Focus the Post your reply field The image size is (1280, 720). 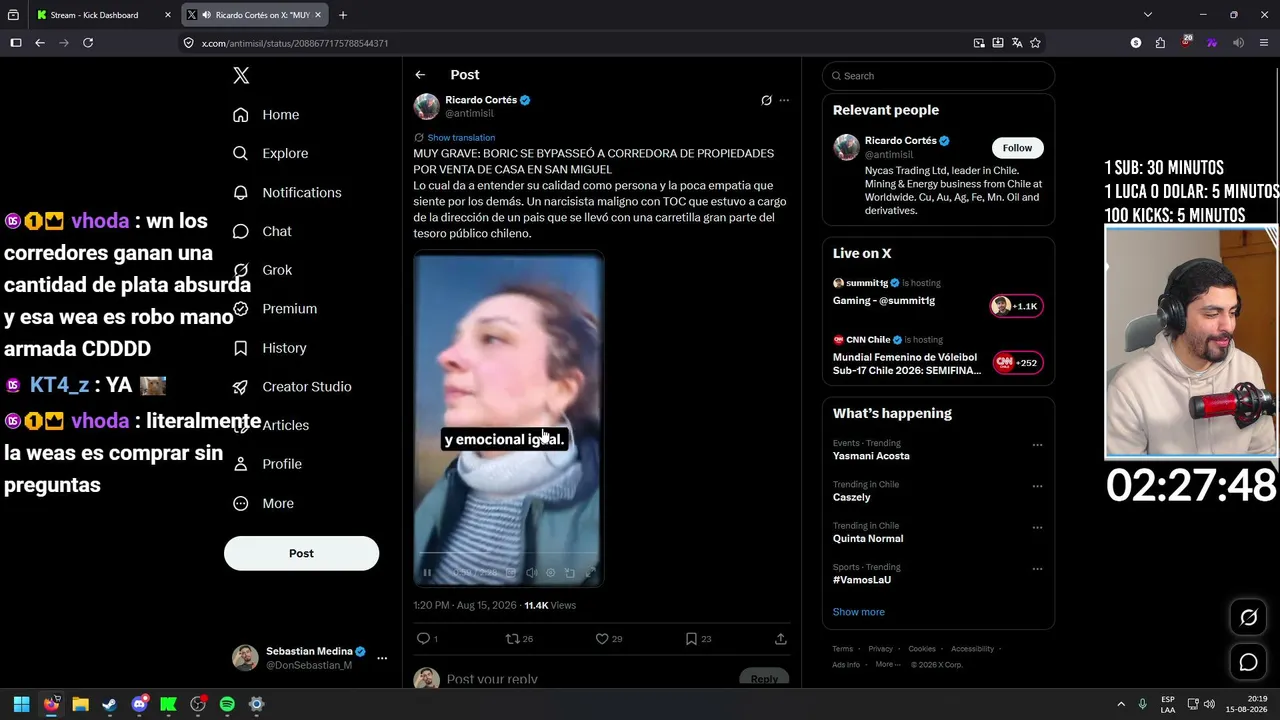tap(590, 679)
